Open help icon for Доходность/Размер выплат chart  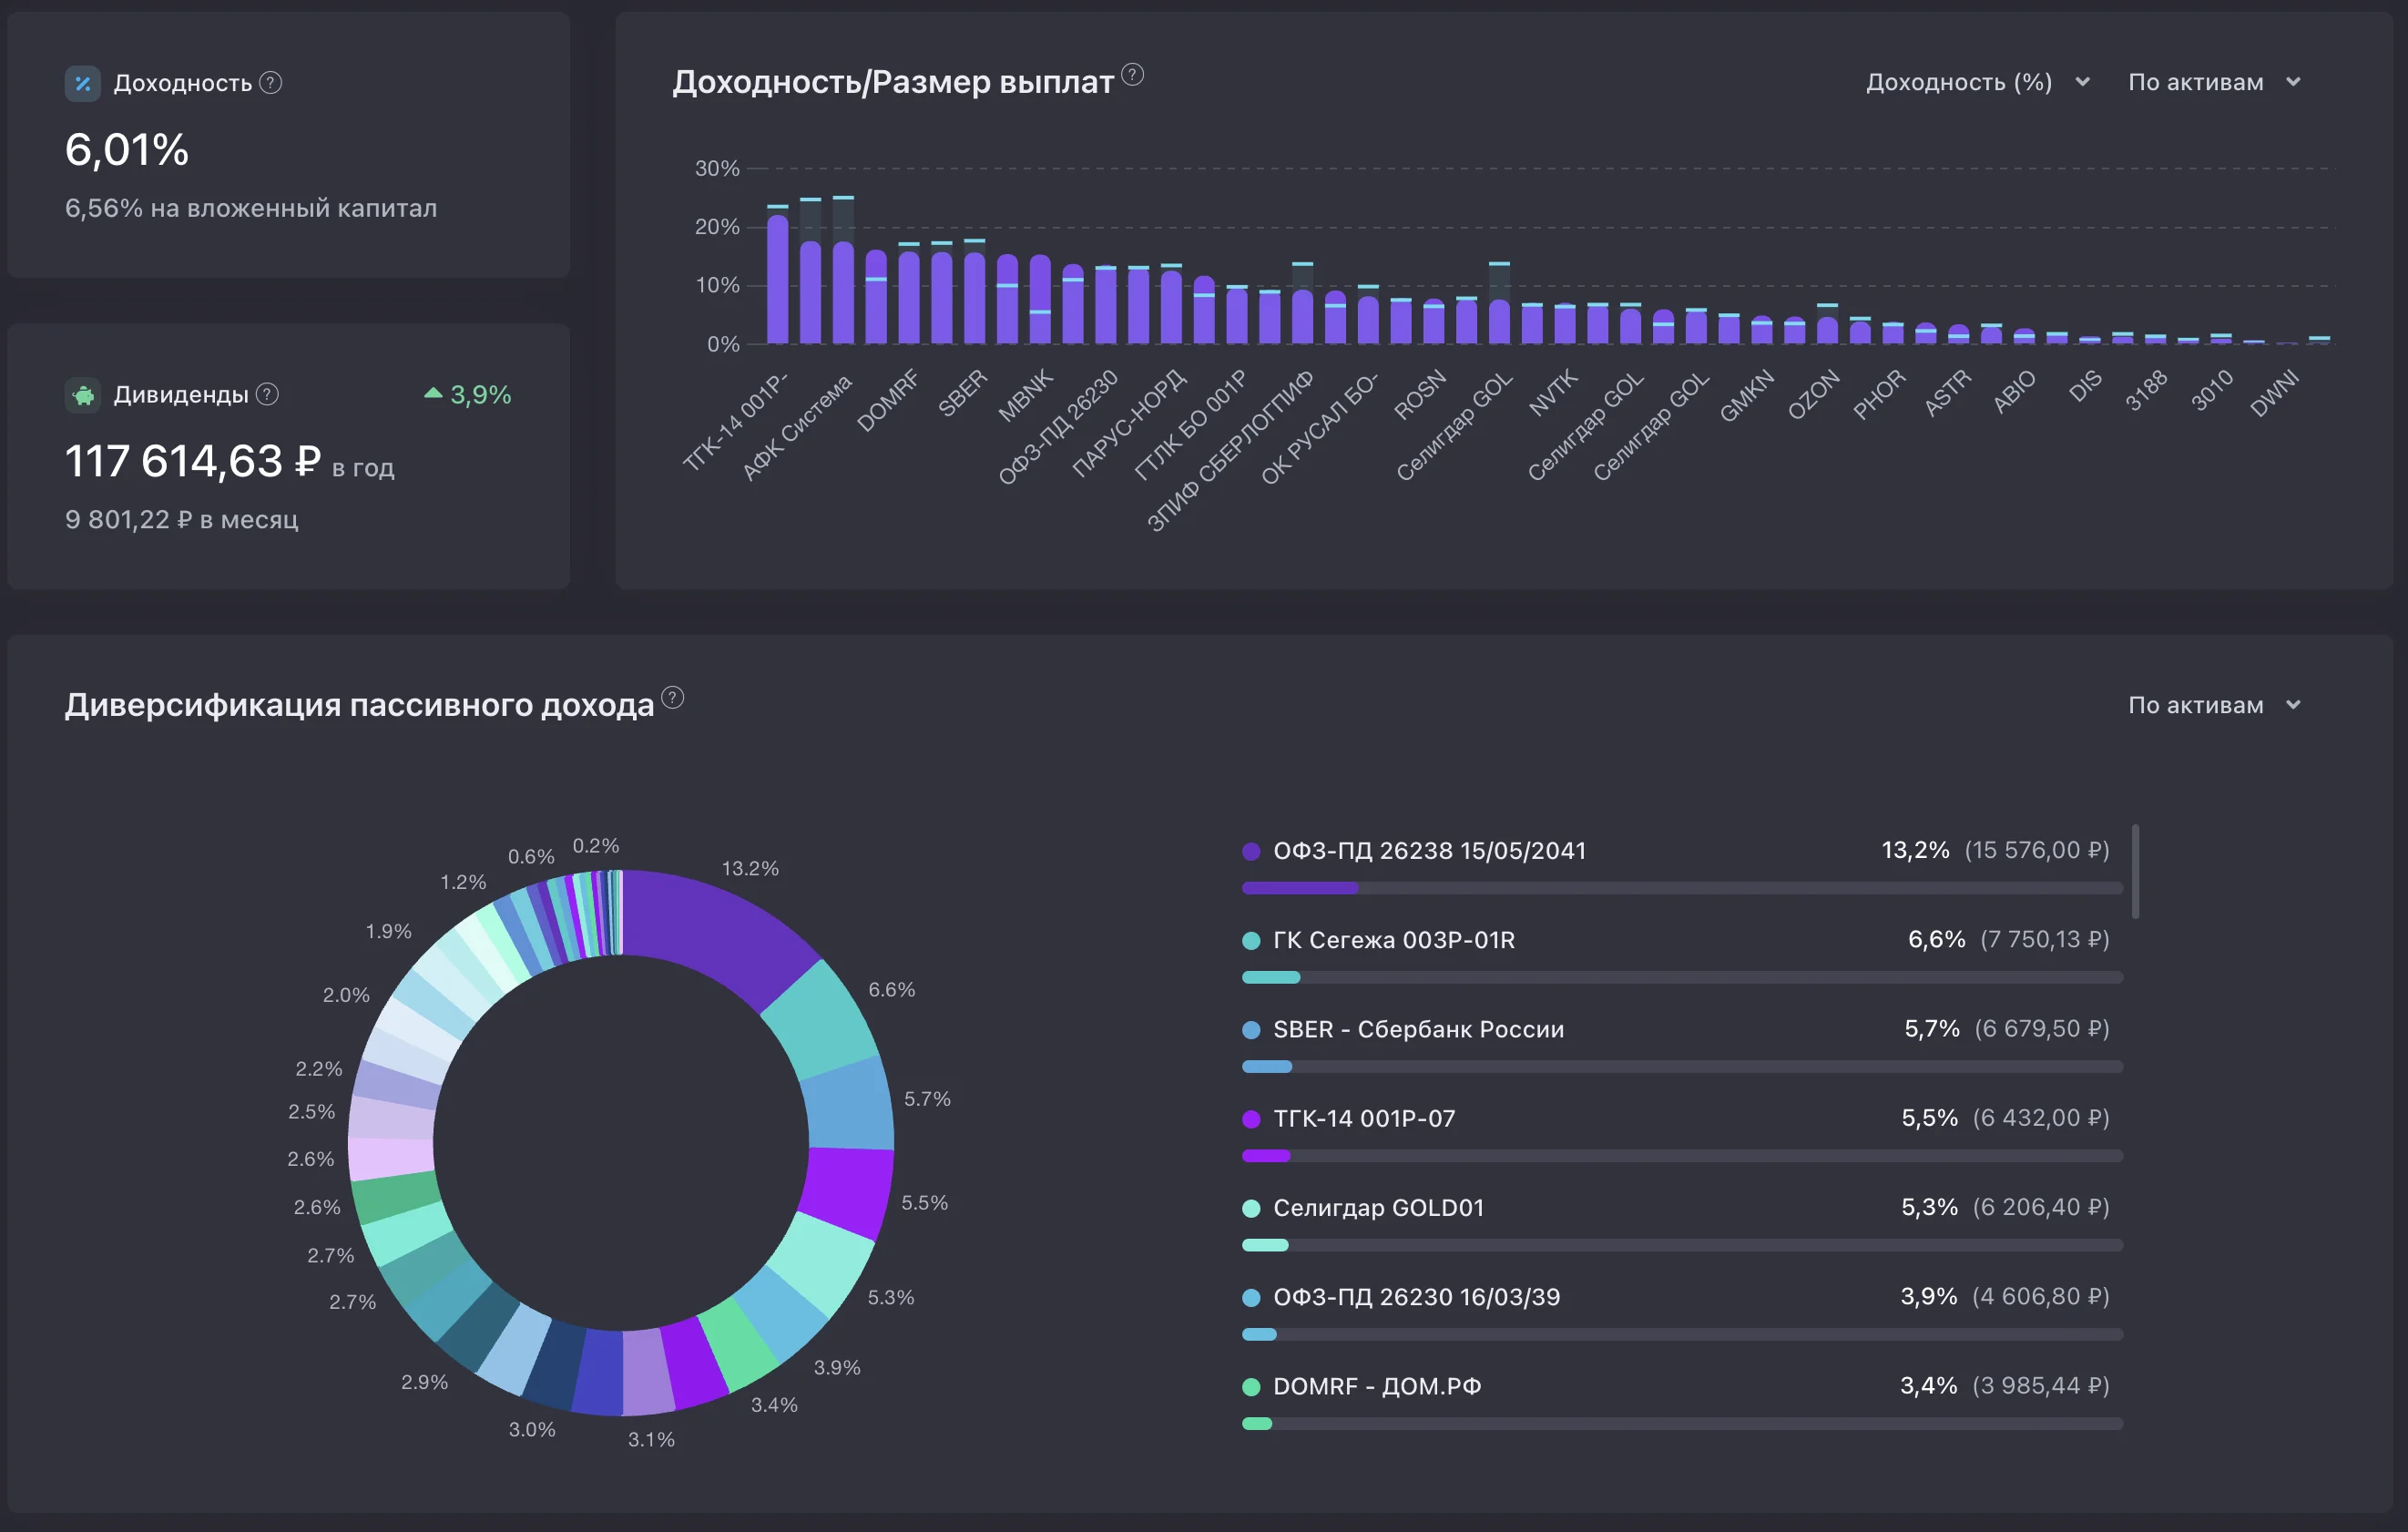(1132, 74)
